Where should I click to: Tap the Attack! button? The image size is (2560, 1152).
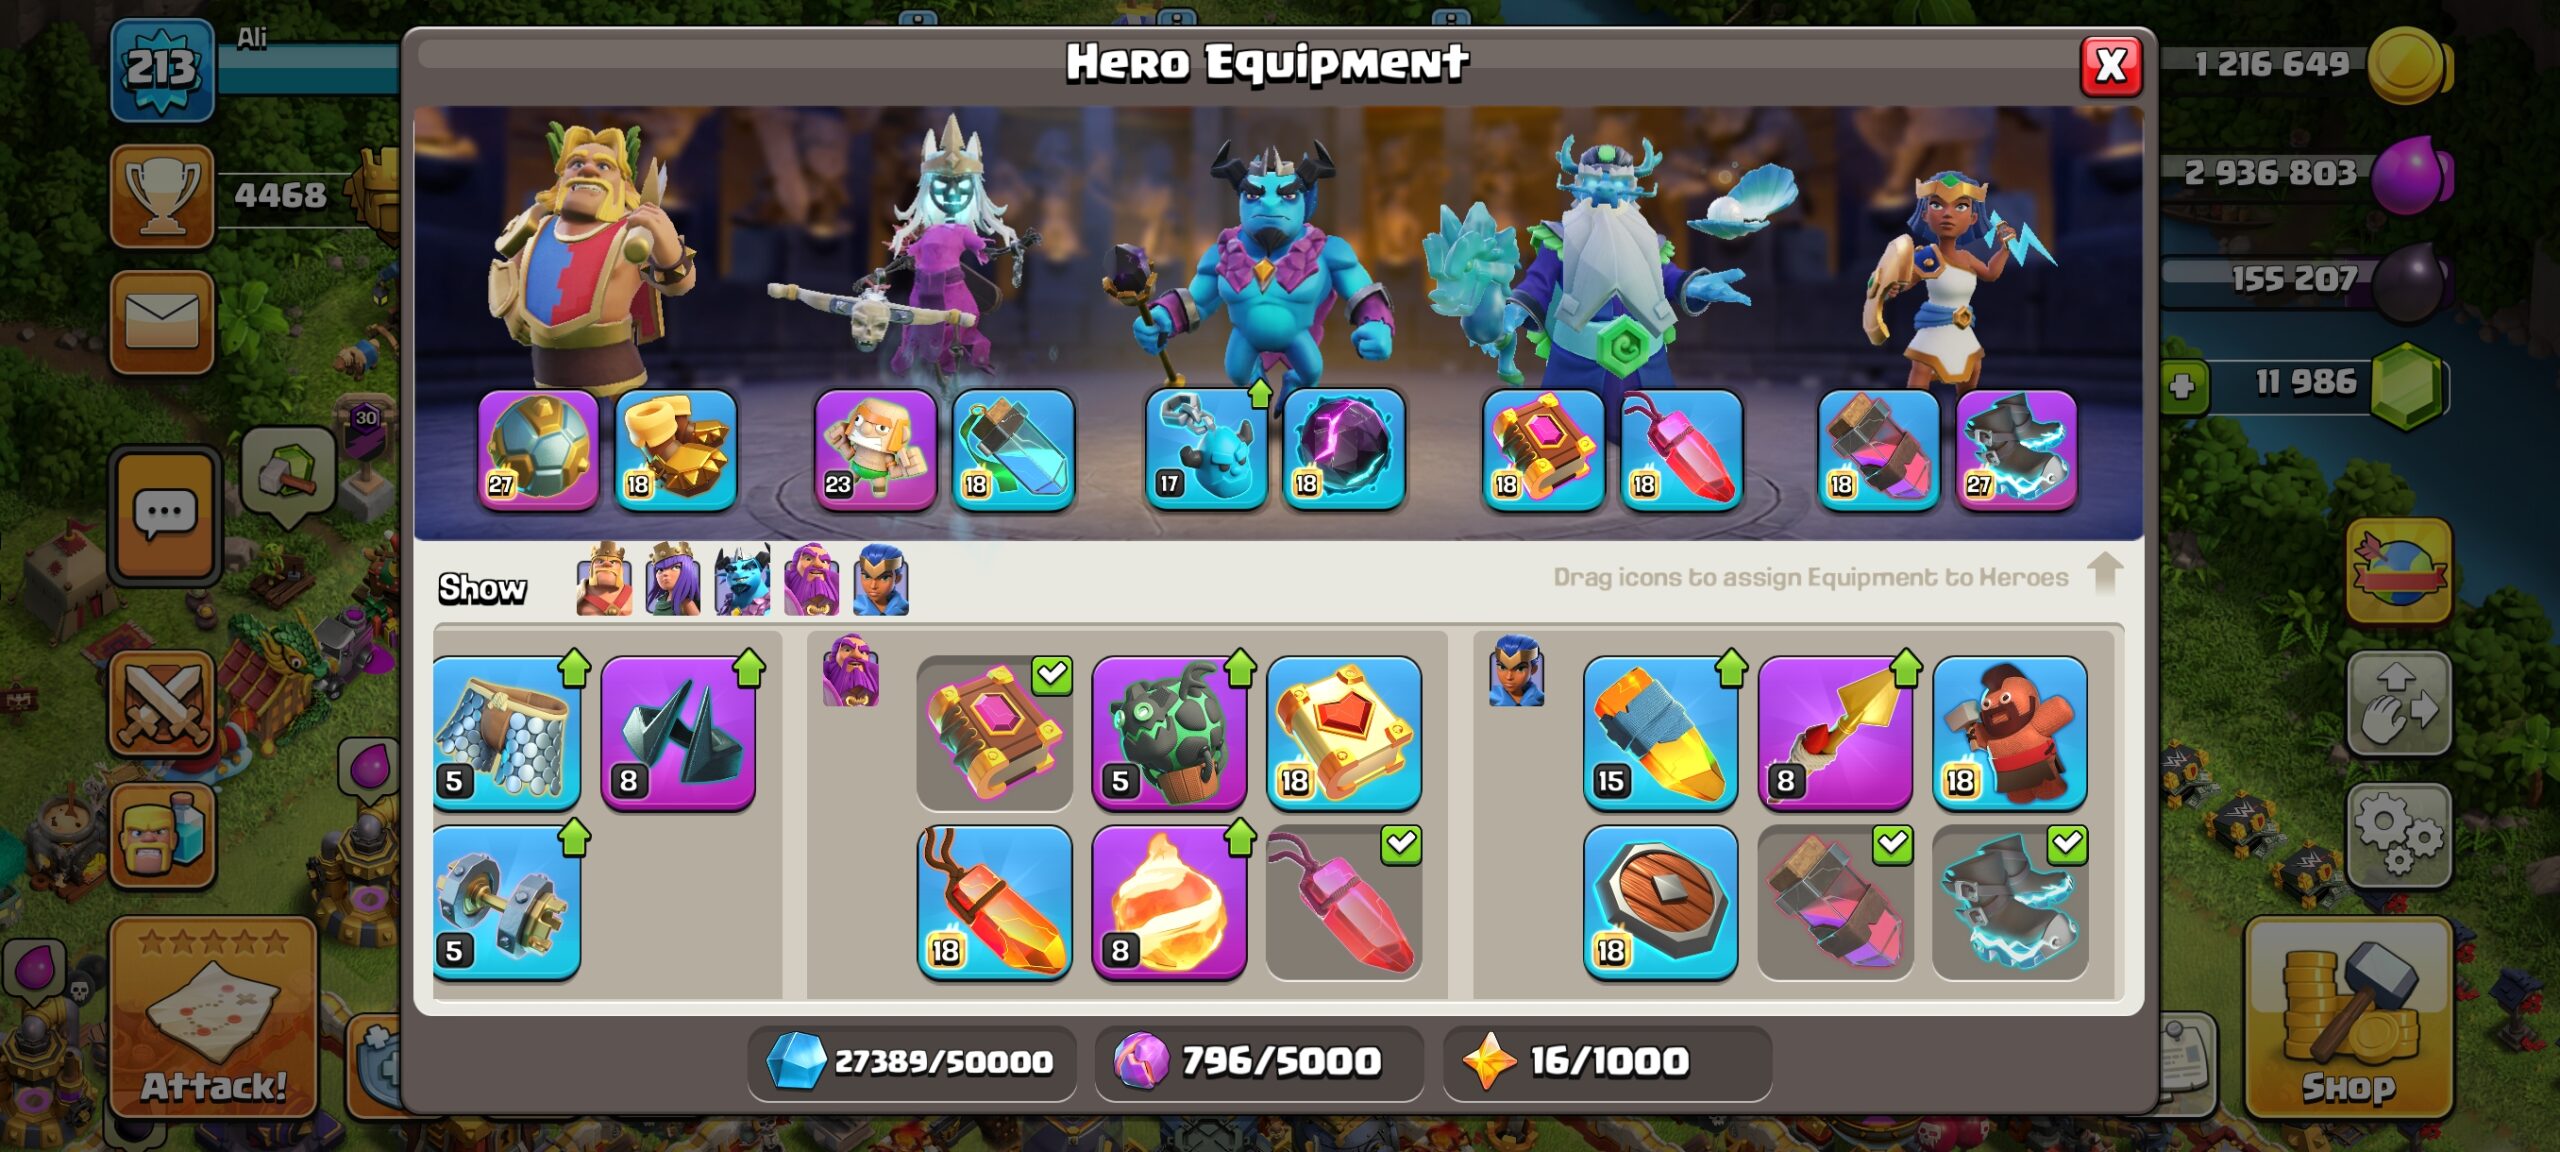click(x=213, y=1018)
